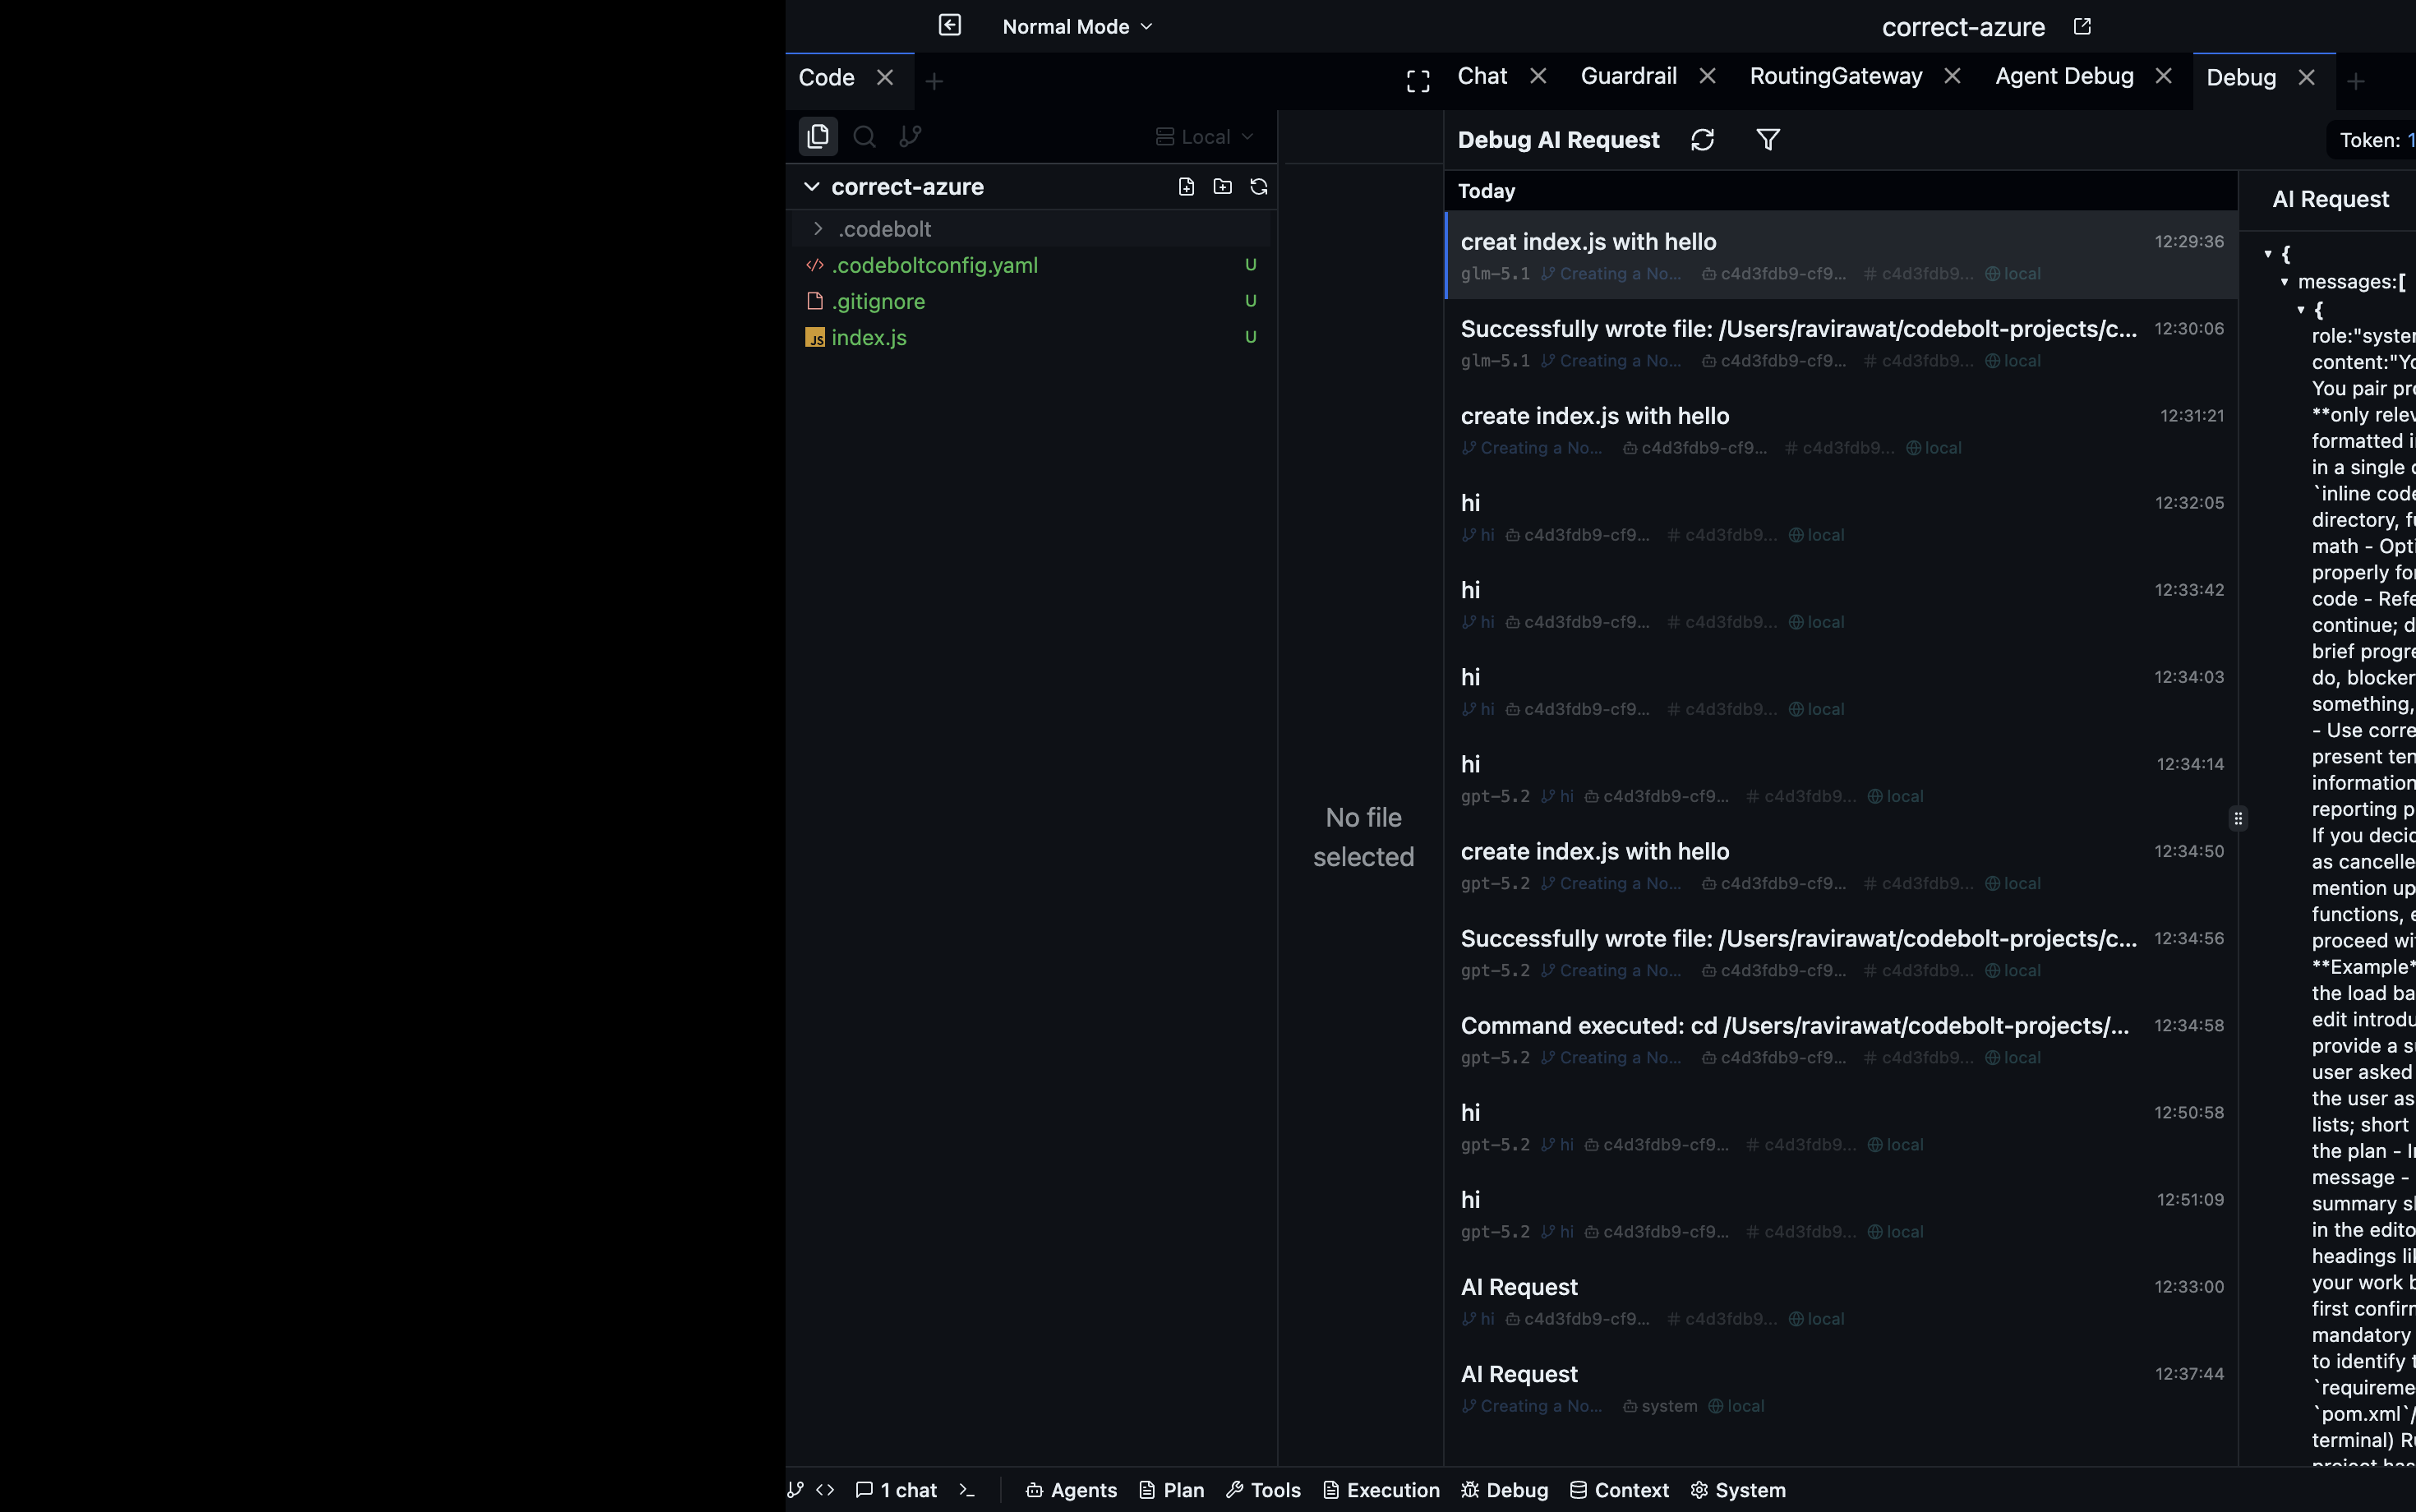
Task: Switch to the RoutingGateway tab
Action: (x=1835, y=77)
